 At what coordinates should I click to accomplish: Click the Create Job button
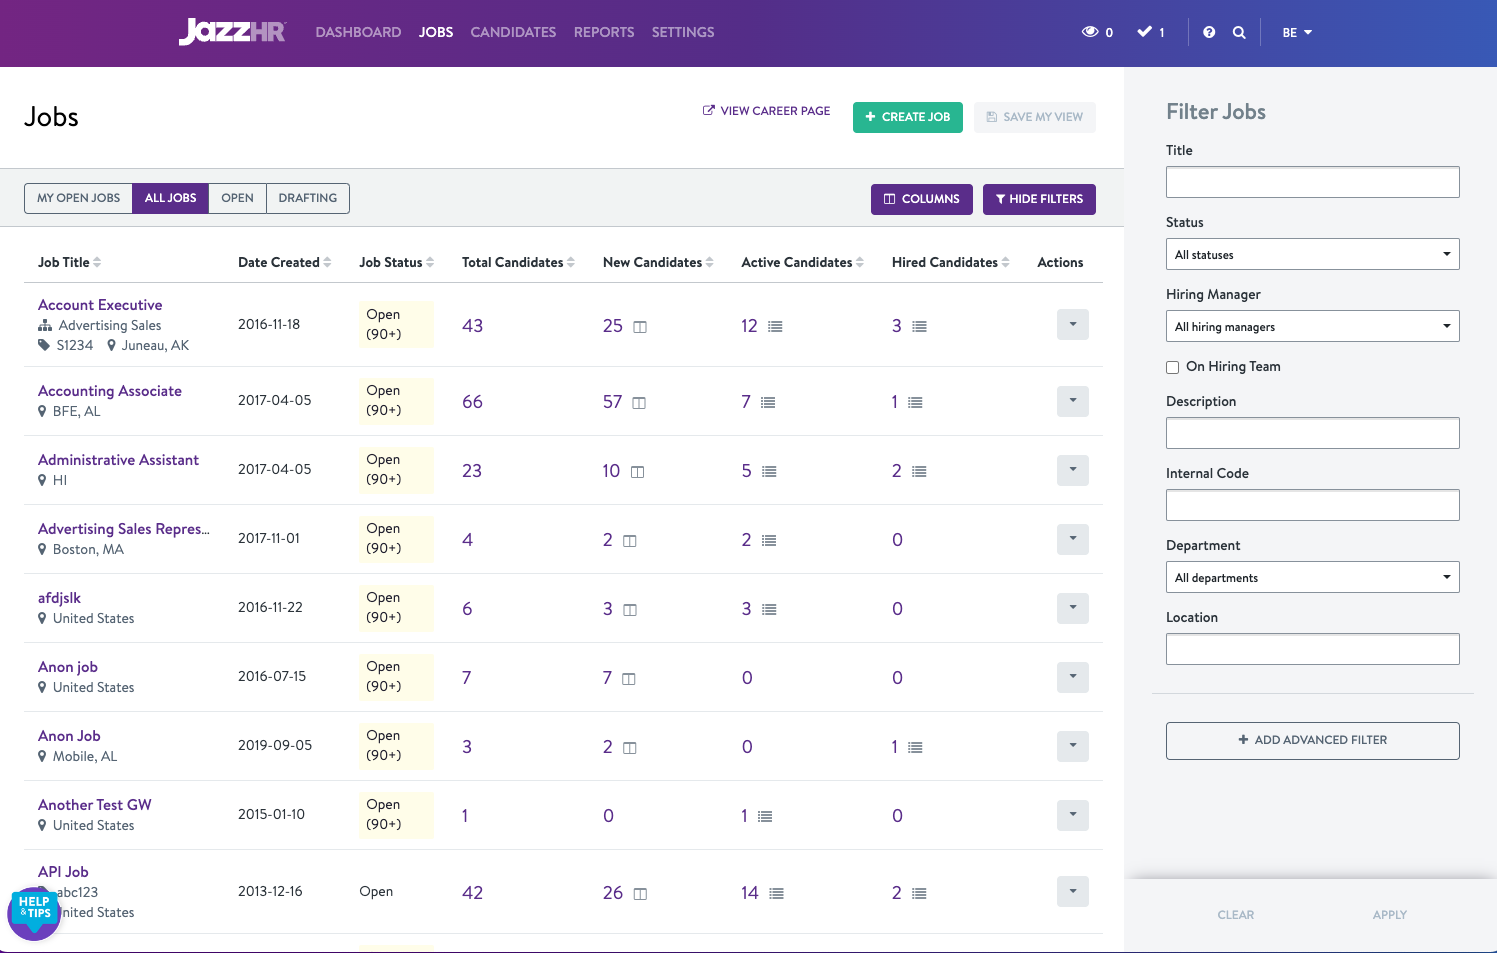(x=908, y=117)
